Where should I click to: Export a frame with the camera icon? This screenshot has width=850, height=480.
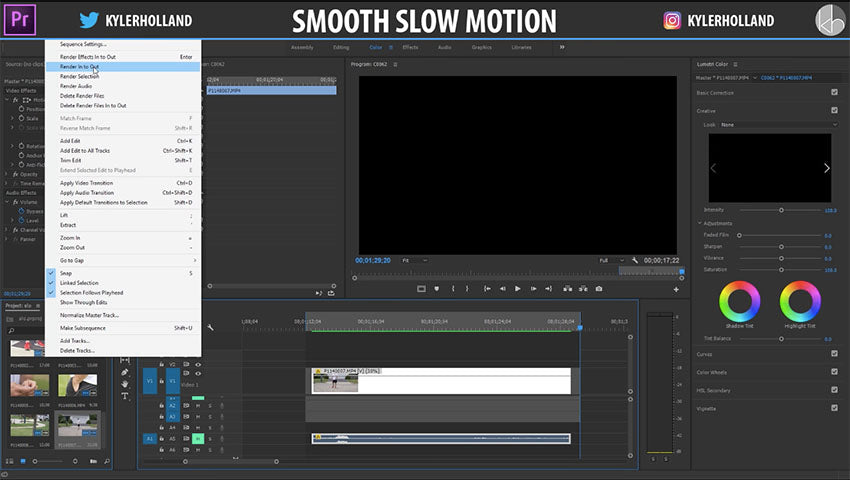click(x=599, y=289)
